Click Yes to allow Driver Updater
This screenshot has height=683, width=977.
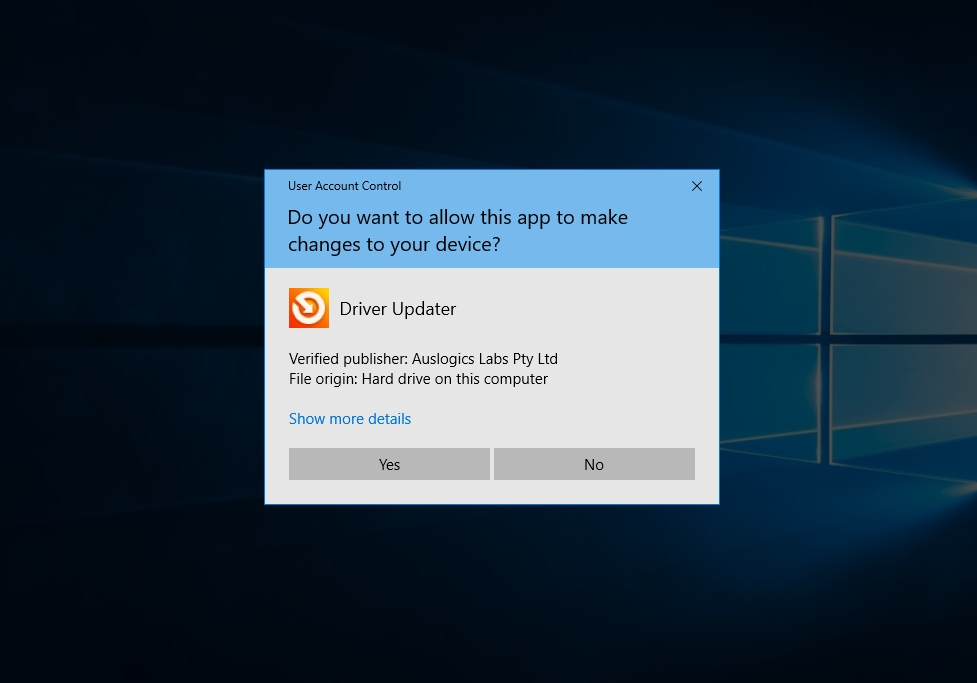[x=389, y=464]
